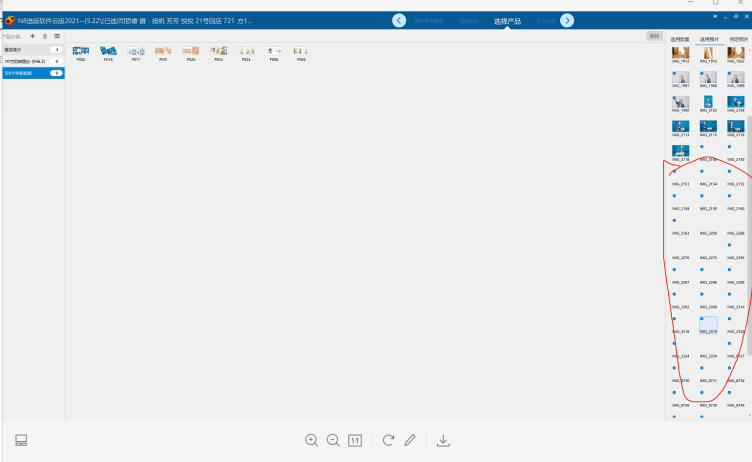Screen dimensions: 752x462
Task: Open the rightmost photo tab in the right panel
Action: coord(738,39)
